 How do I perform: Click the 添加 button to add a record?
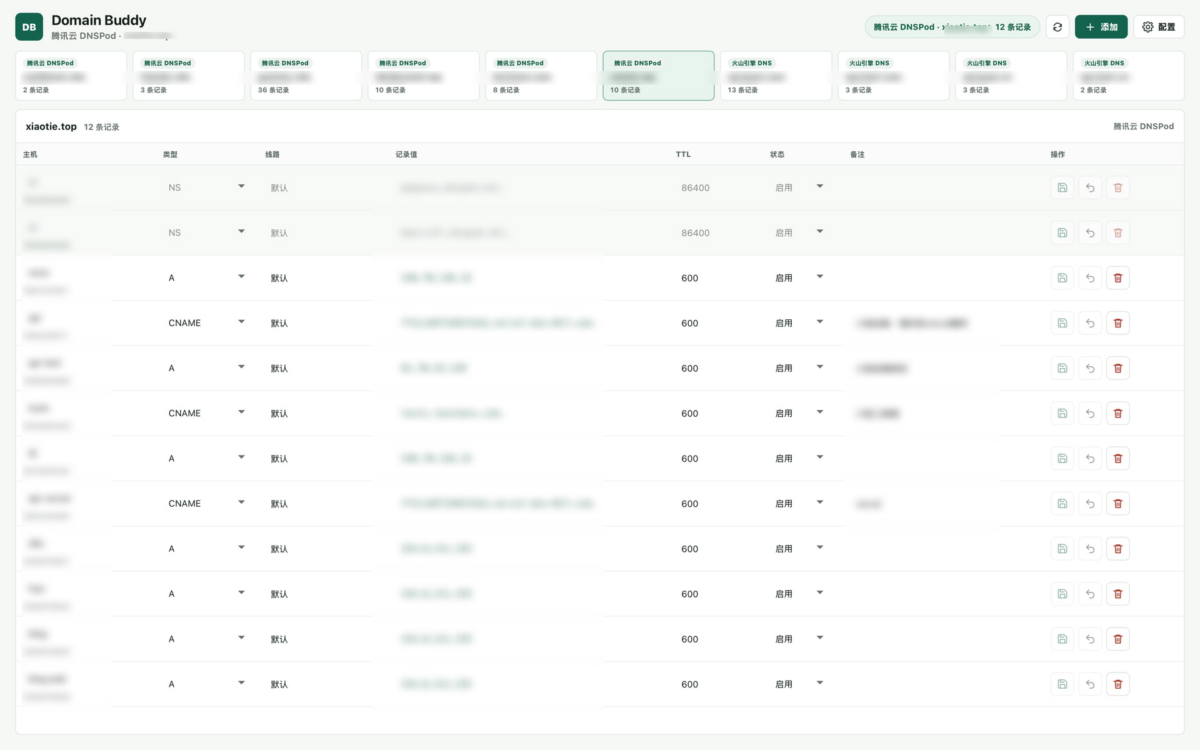click(1101, 27)
